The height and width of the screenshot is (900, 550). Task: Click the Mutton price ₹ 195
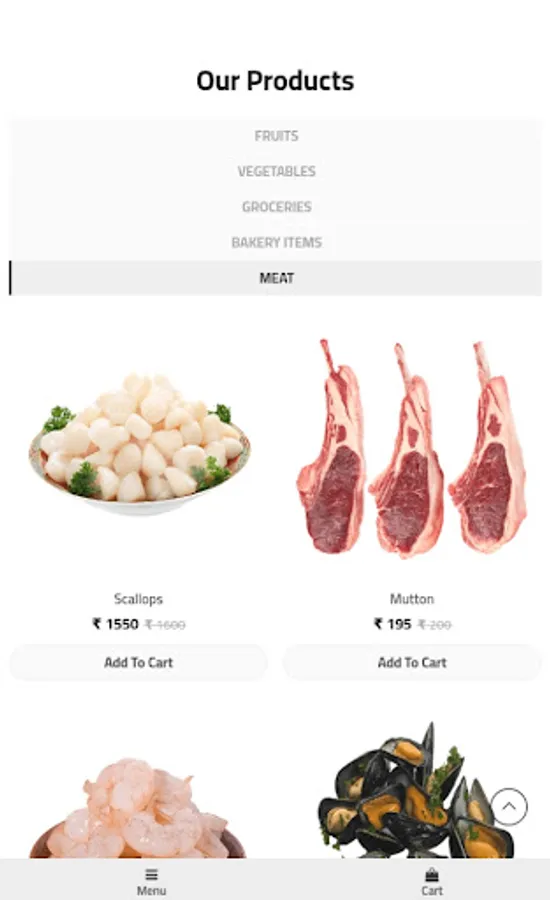pos(393,624)
